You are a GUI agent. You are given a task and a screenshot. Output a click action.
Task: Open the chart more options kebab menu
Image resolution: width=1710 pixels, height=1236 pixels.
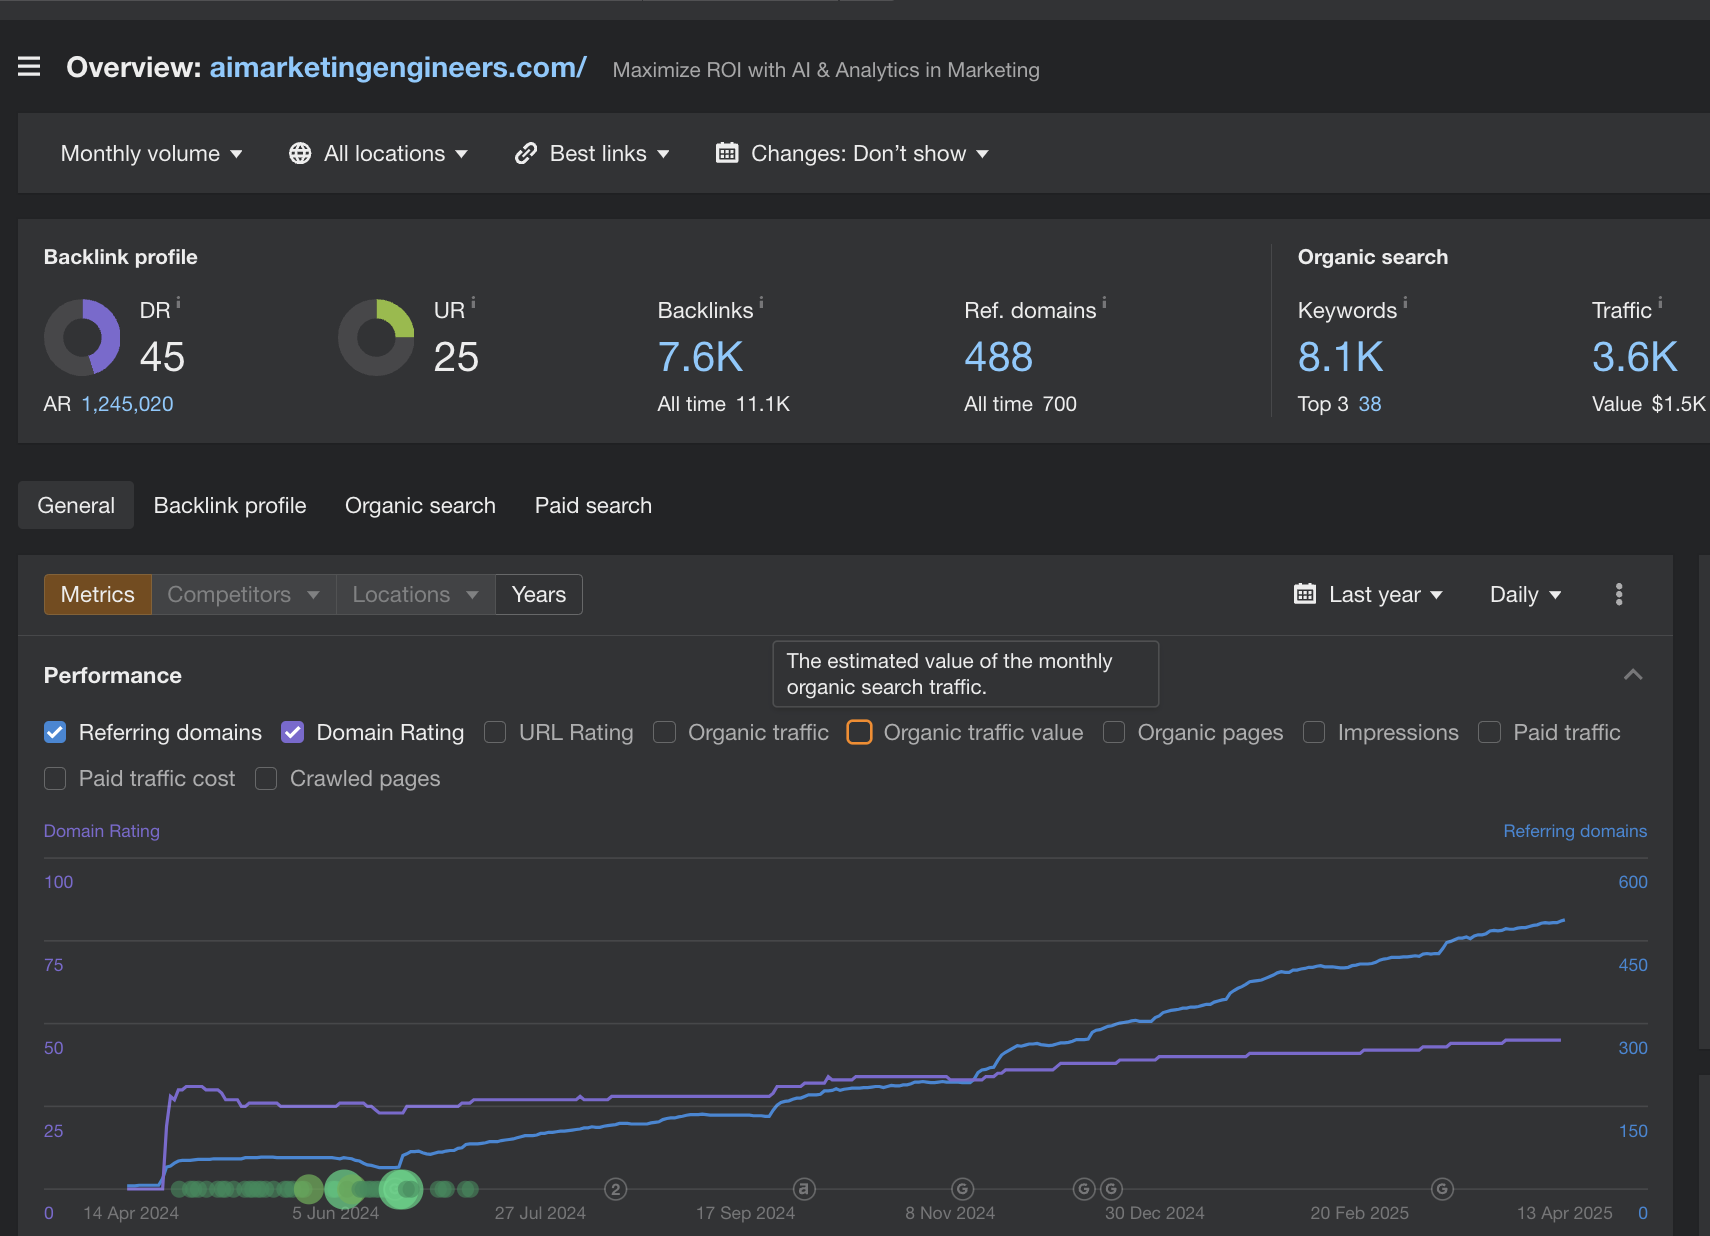click(1619, 594)
